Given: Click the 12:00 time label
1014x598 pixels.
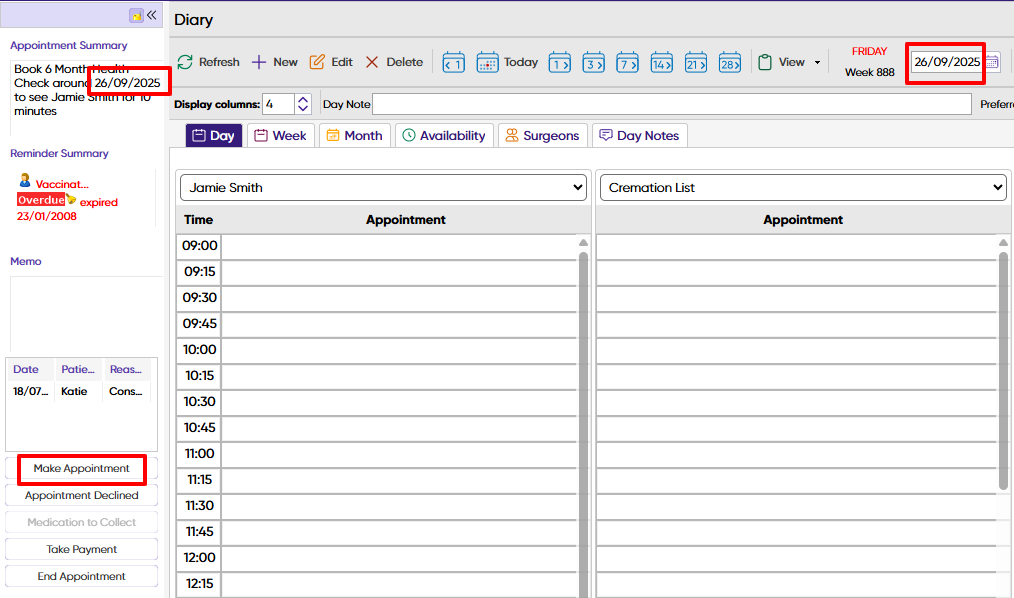Looking at the screenshot, I should tap(199, 557).
